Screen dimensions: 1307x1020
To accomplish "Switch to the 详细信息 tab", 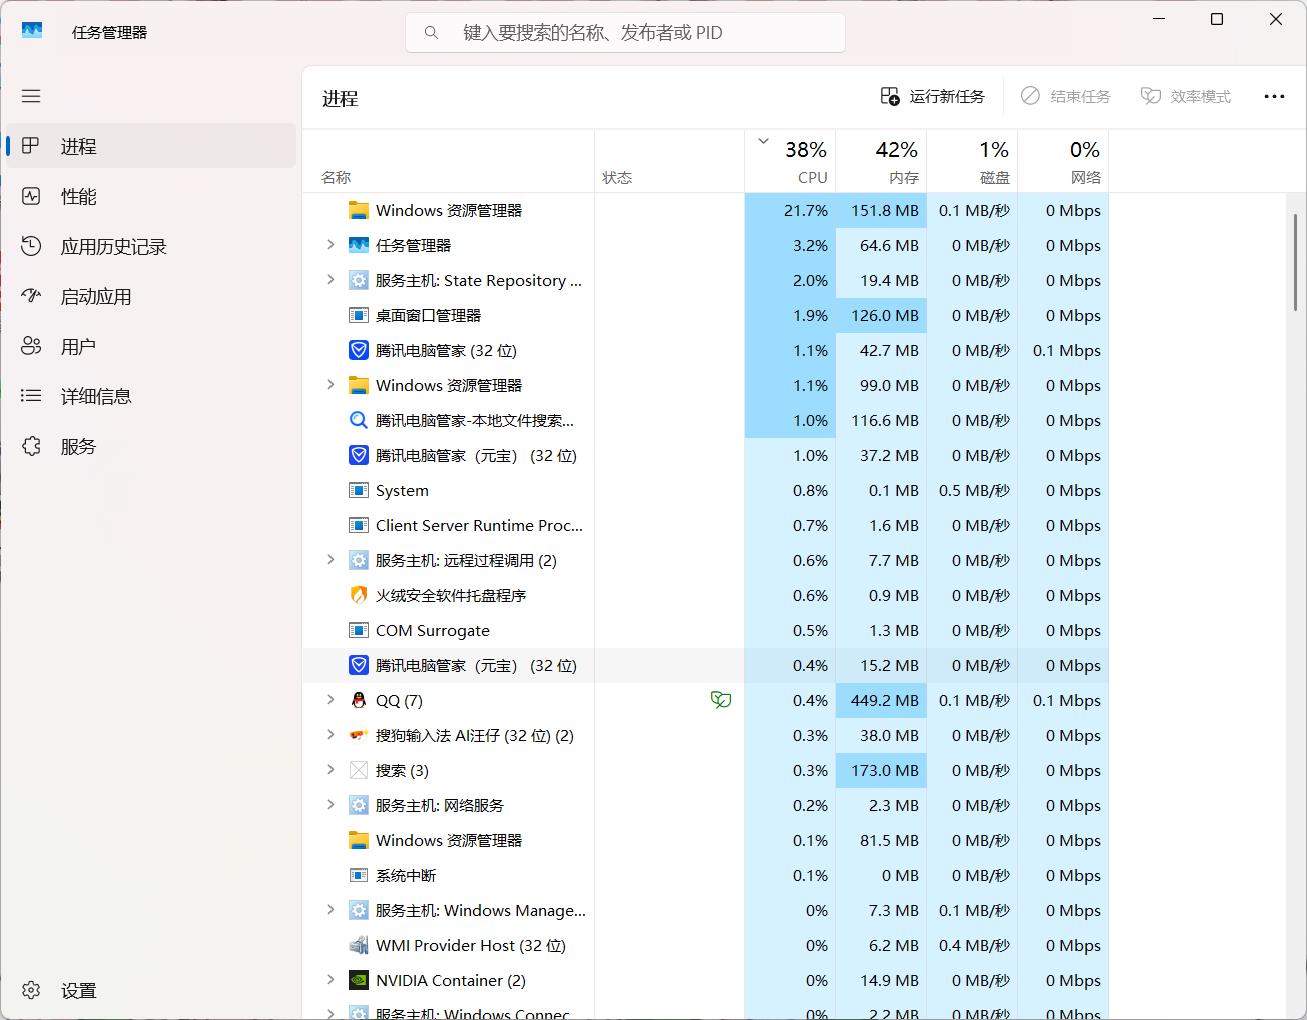I will coord(151,396).
